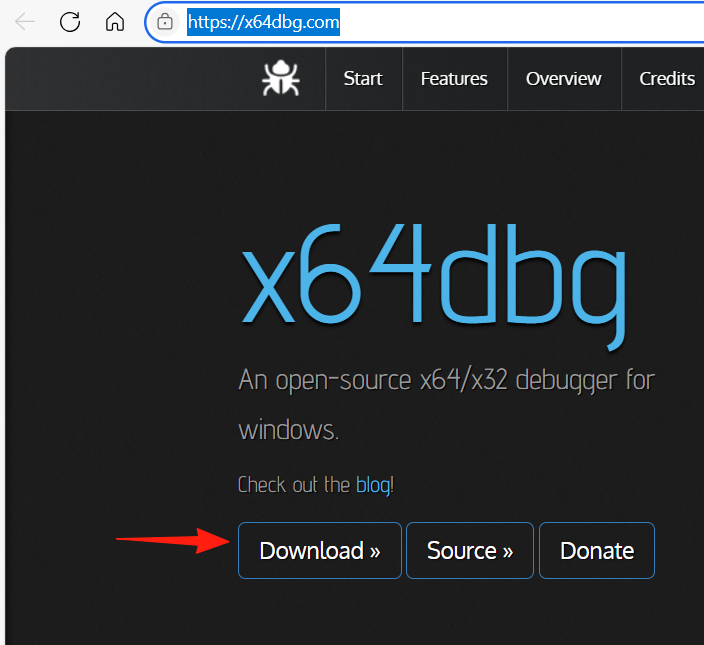Click the word 'windows.' in the tagline
The image size is (704, 645).
coord(288,431)
